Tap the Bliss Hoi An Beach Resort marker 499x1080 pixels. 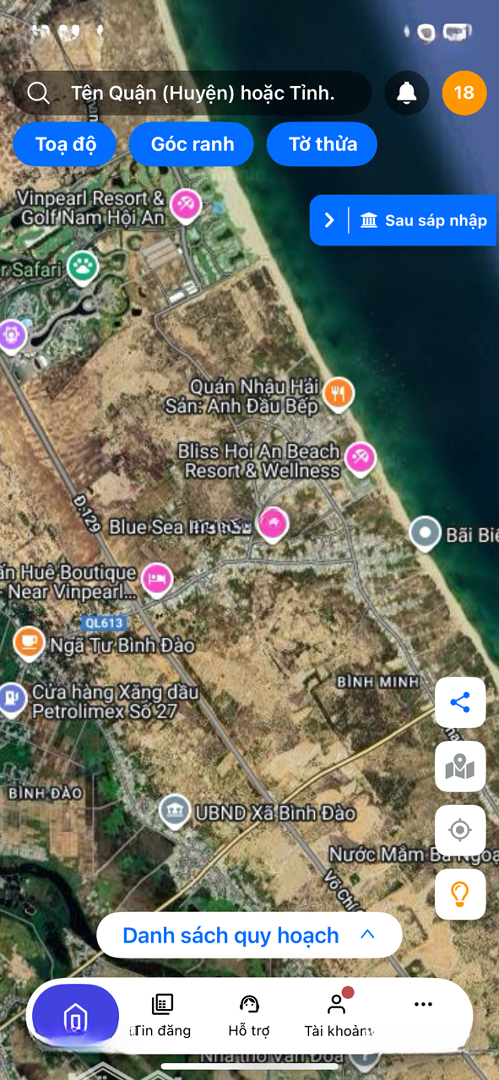click(x=360, y=458)
